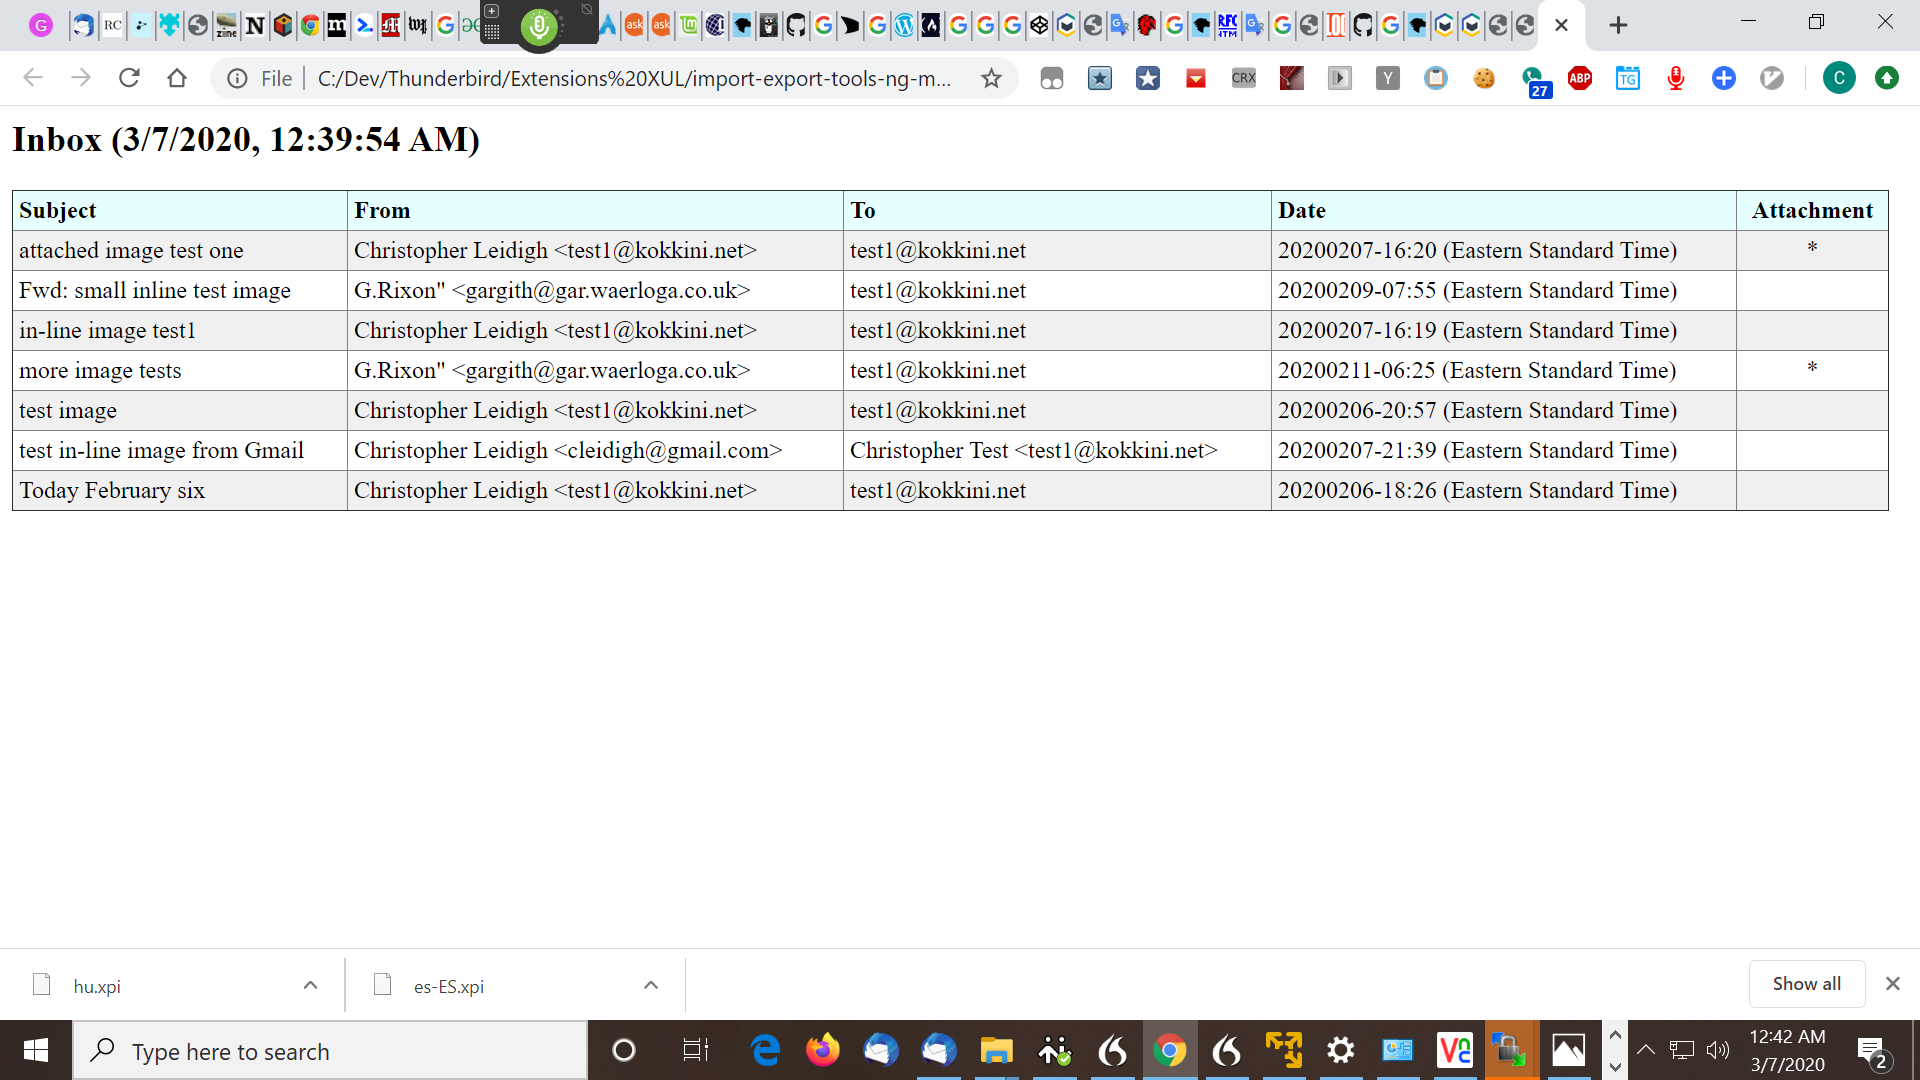Reload the current page
1920x1080 pixels.
(x=129, y=78)
